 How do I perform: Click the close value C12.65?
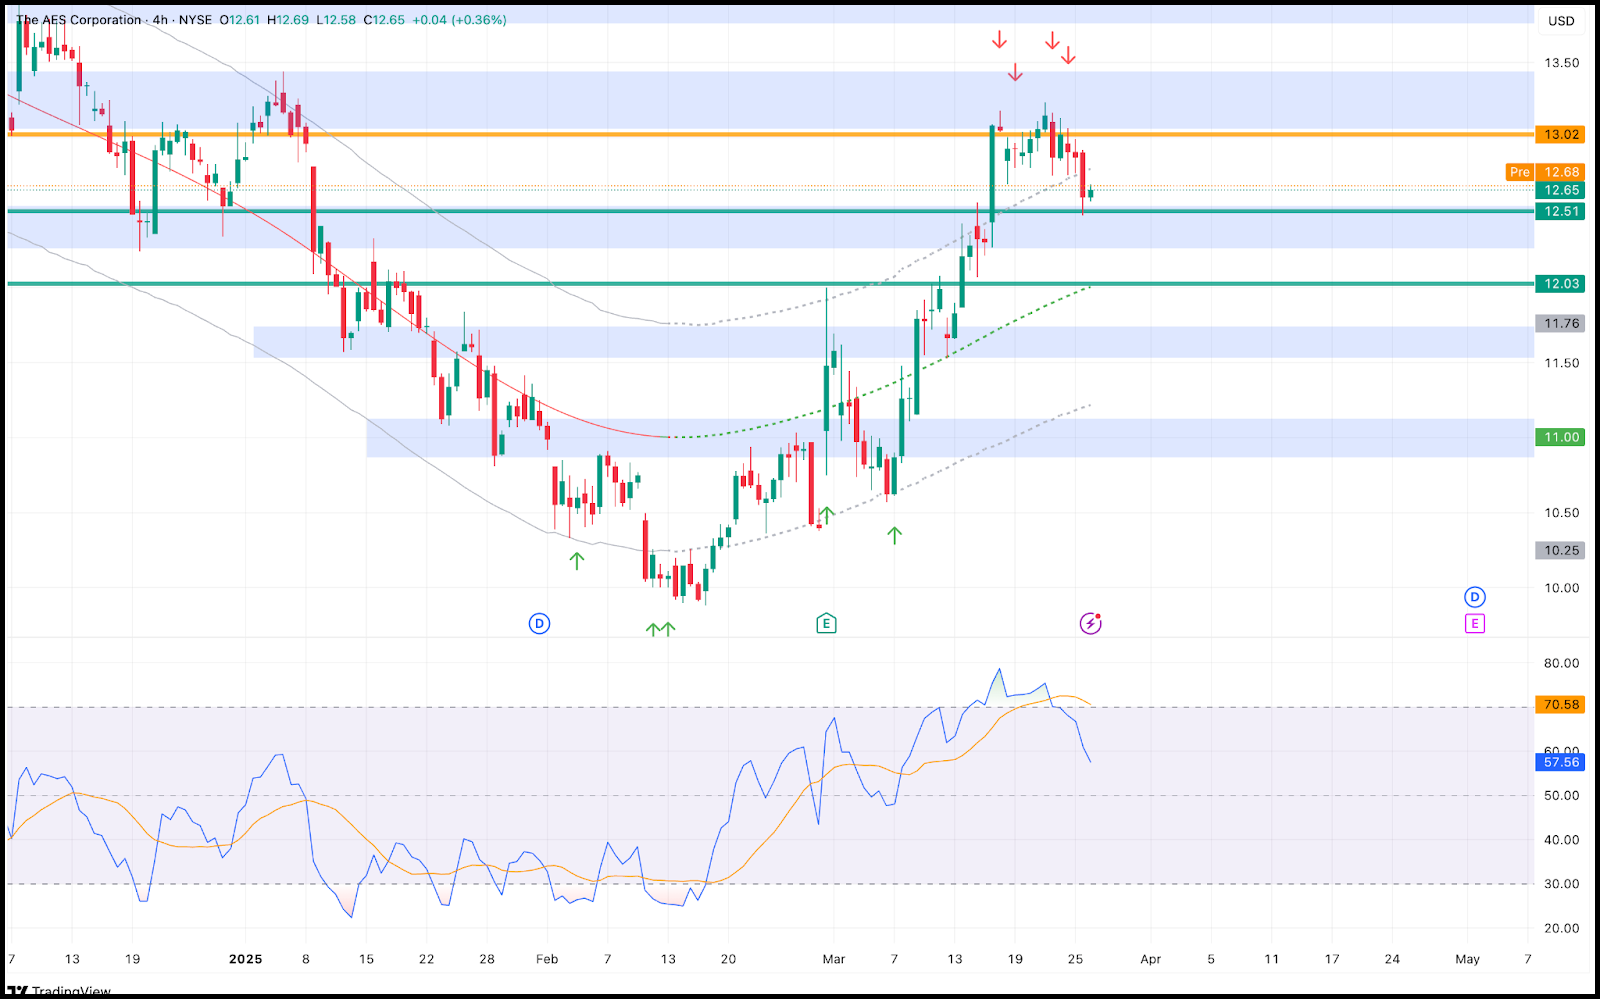coord(384,20)
